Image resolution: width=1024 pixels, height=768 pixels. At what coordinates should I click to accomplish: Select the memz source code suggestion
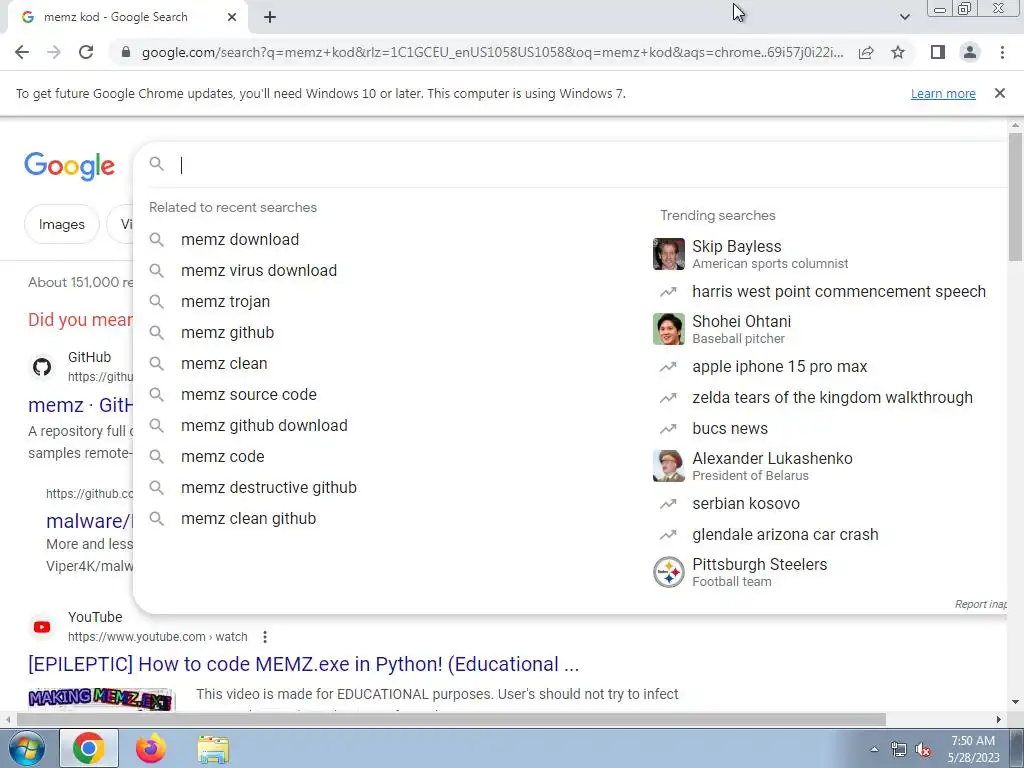249,394
